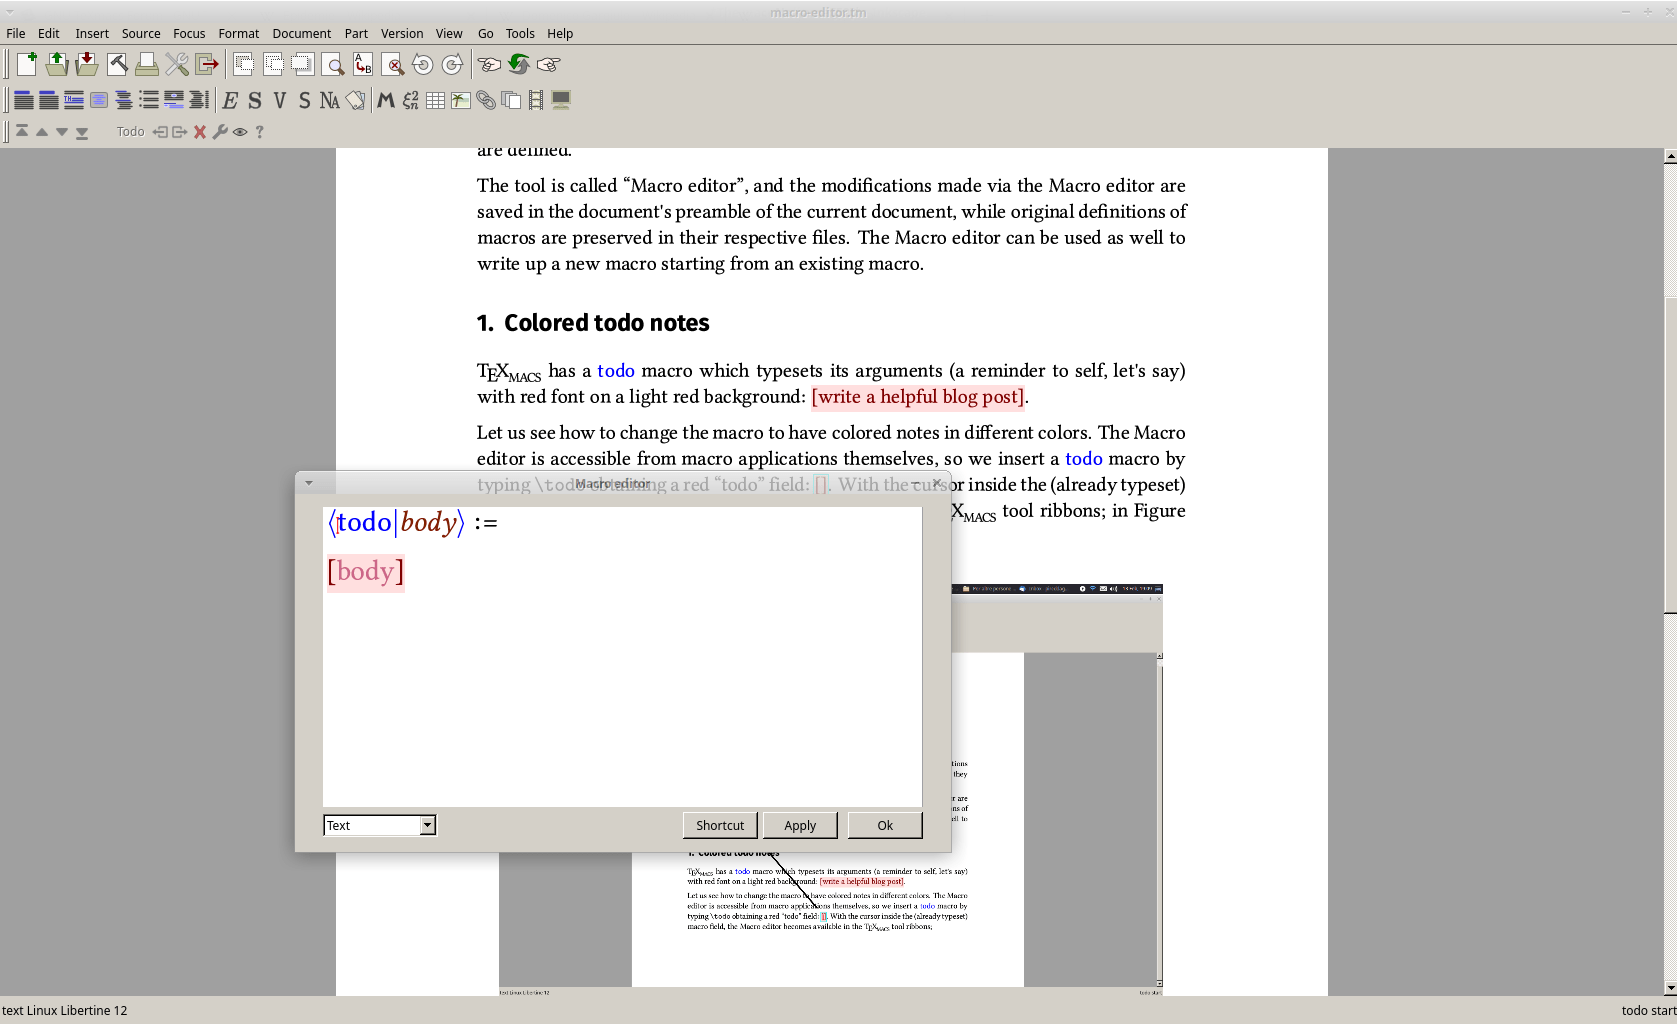Click the Todo label in the focus toolbar

coord(130,132)
